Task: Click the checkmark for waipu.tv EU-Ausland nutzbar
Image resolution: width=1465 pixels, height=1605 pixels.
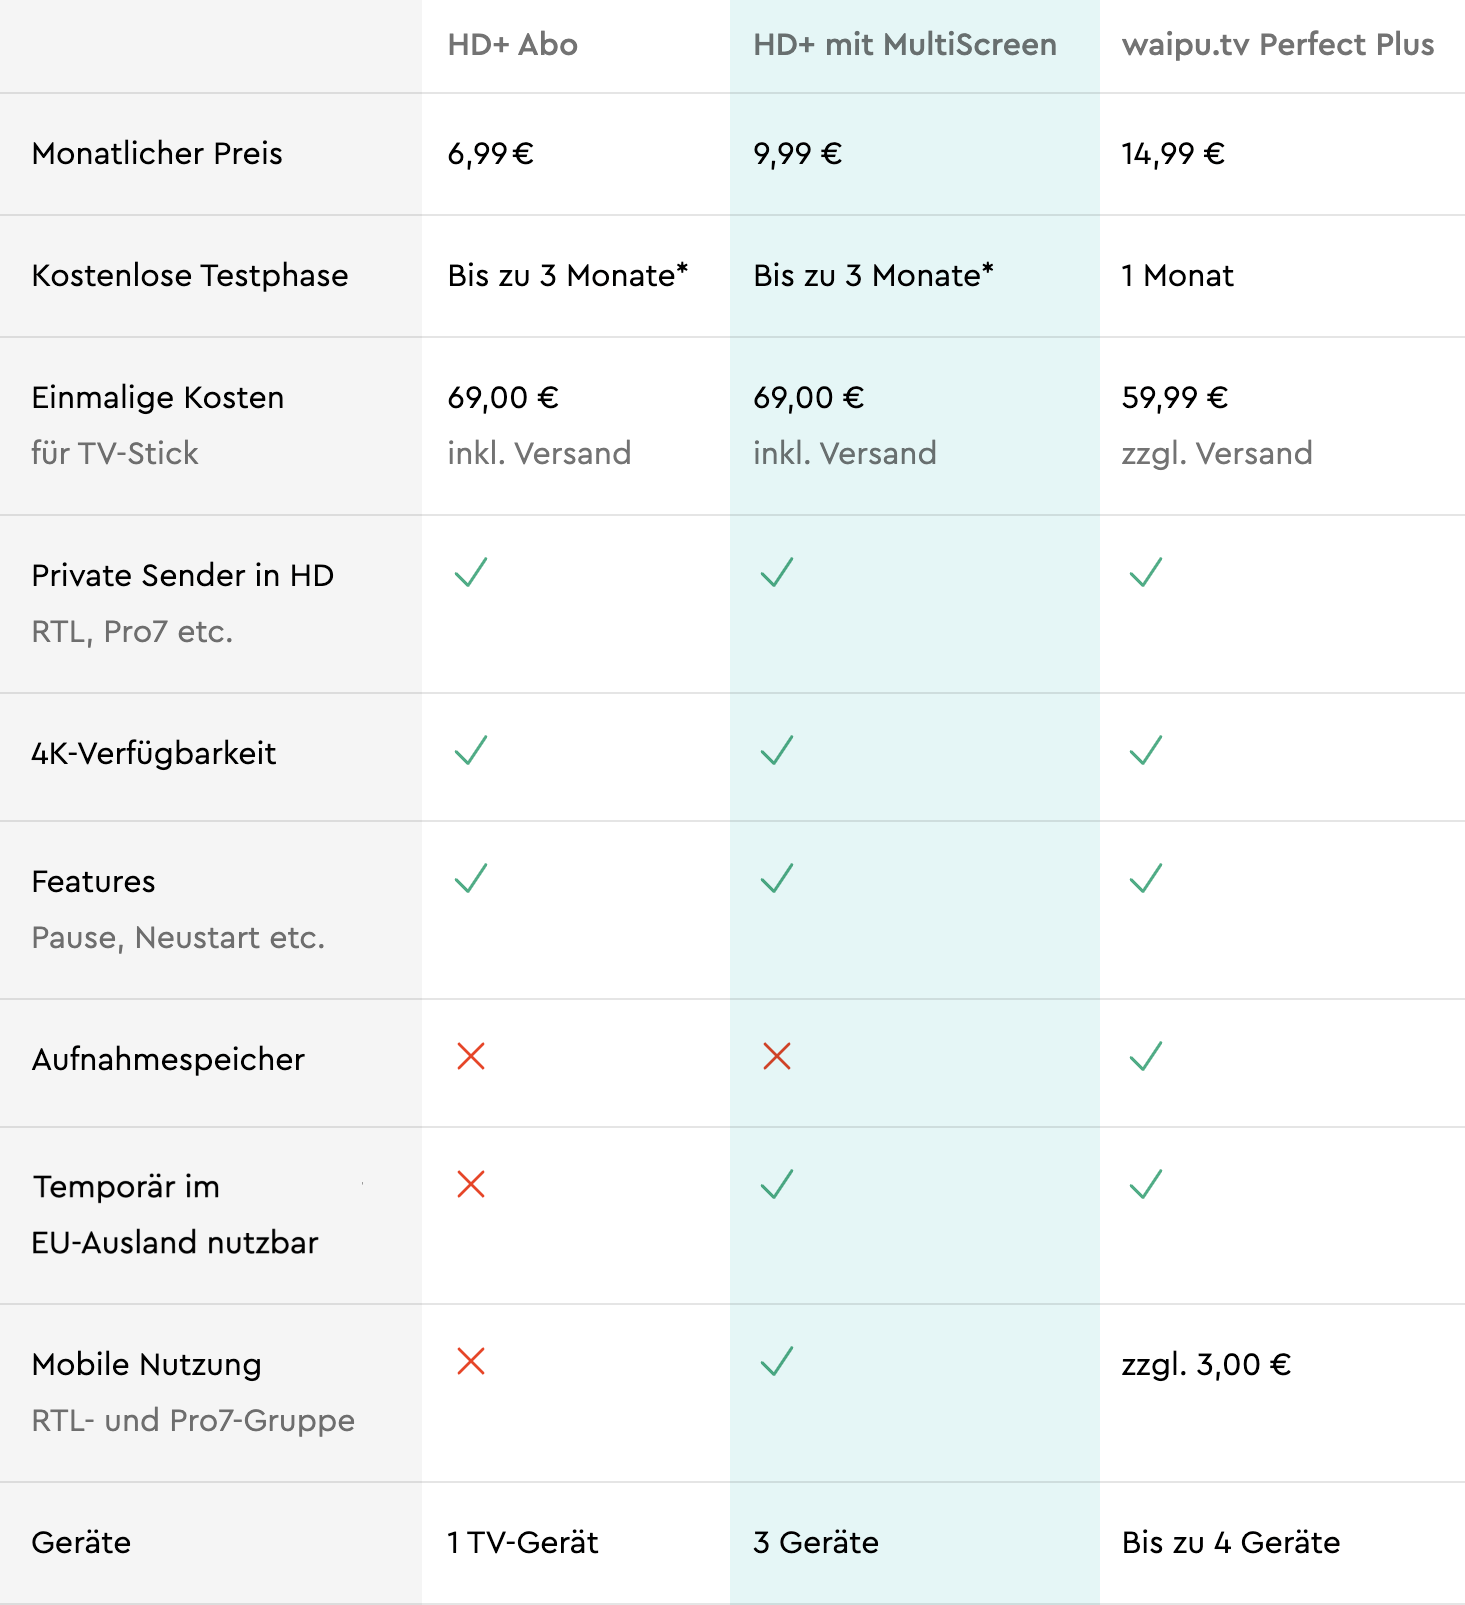Action: (x=1145, y=1184)
